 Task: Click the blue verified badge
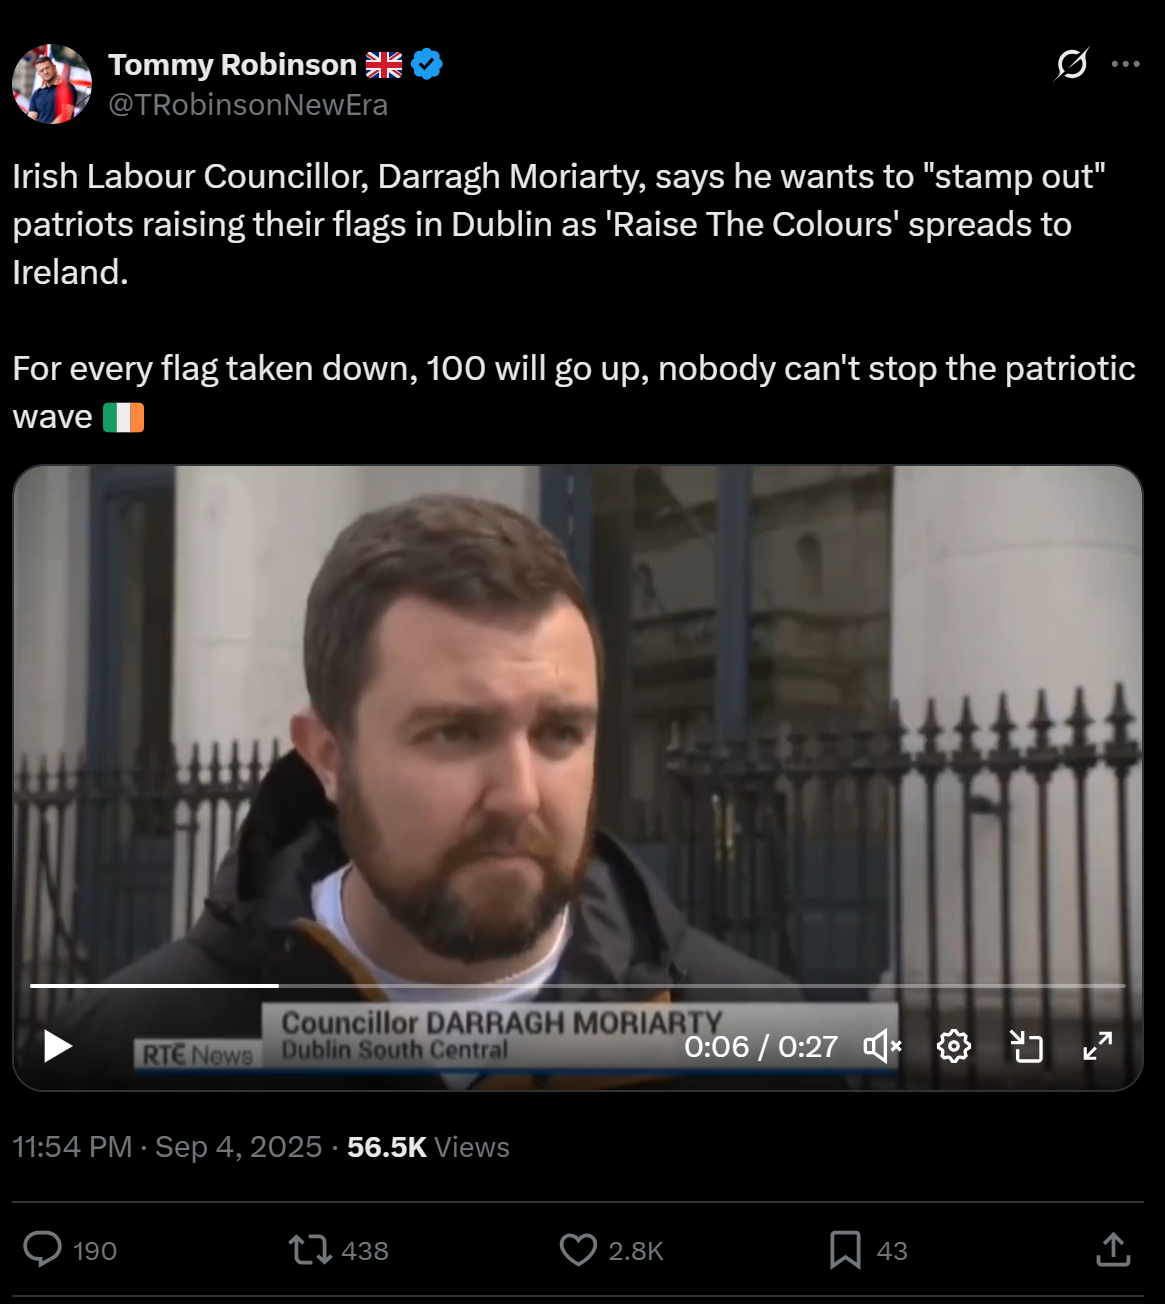(427, 65)
